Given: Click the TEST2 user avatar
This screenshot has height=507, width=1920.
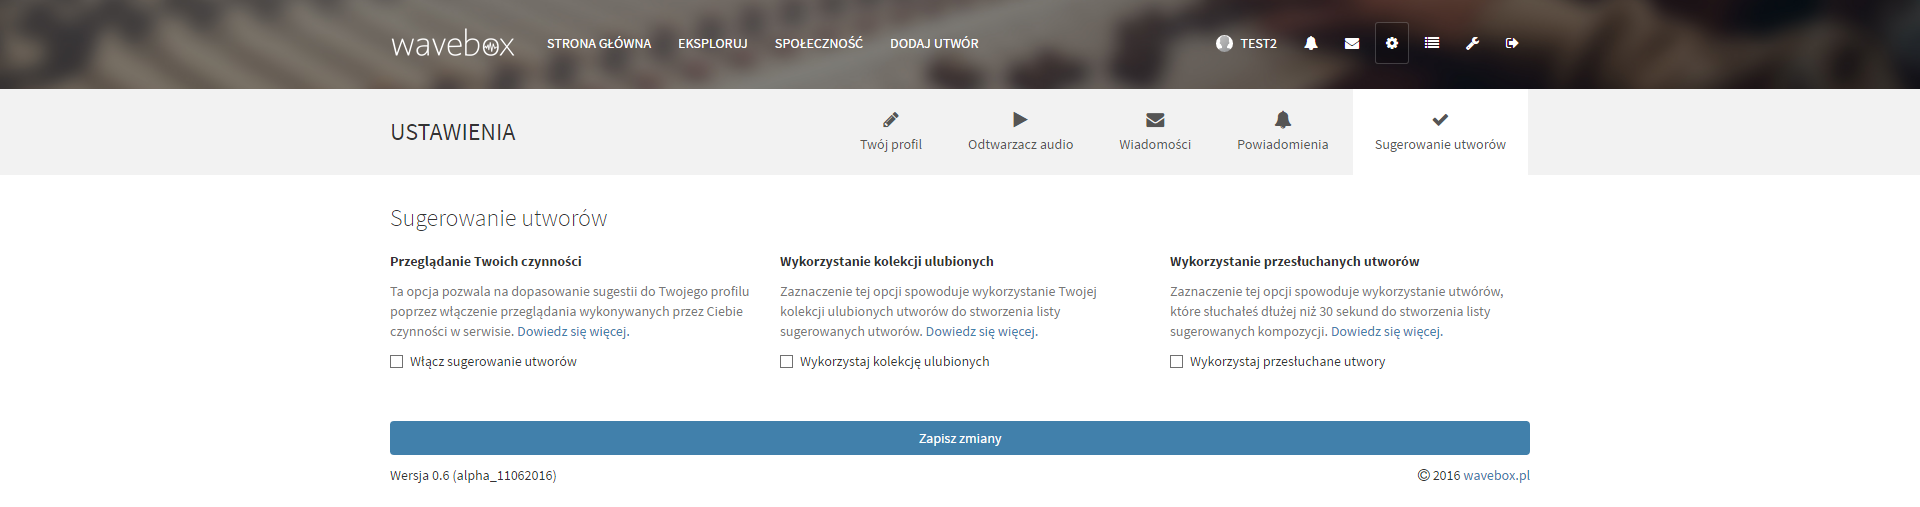Looking at the screenshot, I should (x=1224, y=43).
